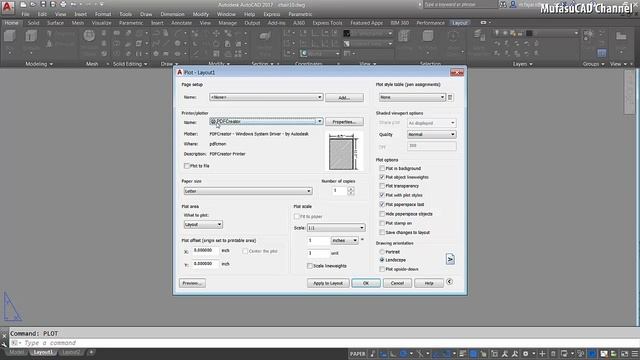Expand the Solid Editing ribbon panel

[130, 64]
